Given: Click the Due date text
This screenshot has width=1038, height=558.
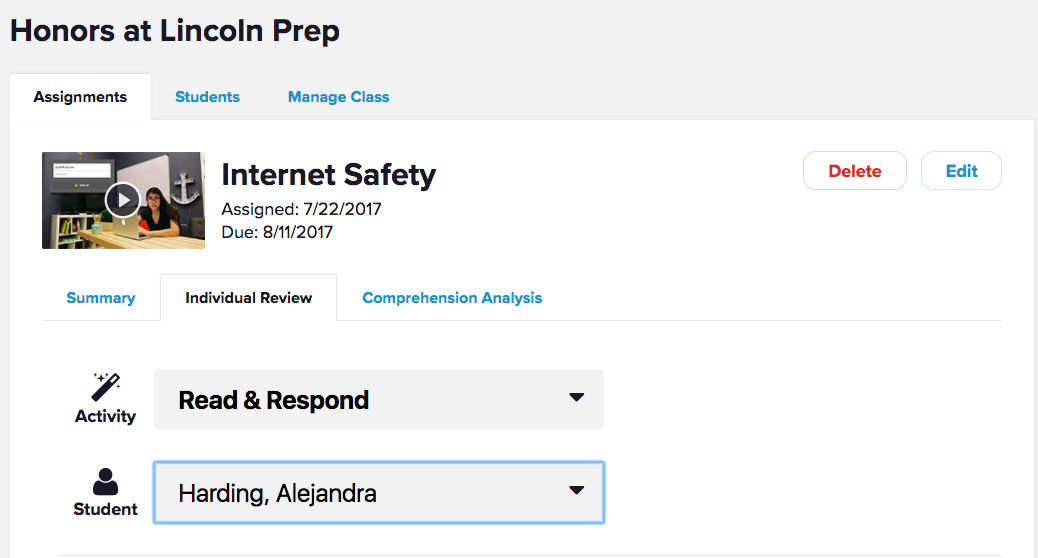Looking at the screenshot, I should (277, 232).
